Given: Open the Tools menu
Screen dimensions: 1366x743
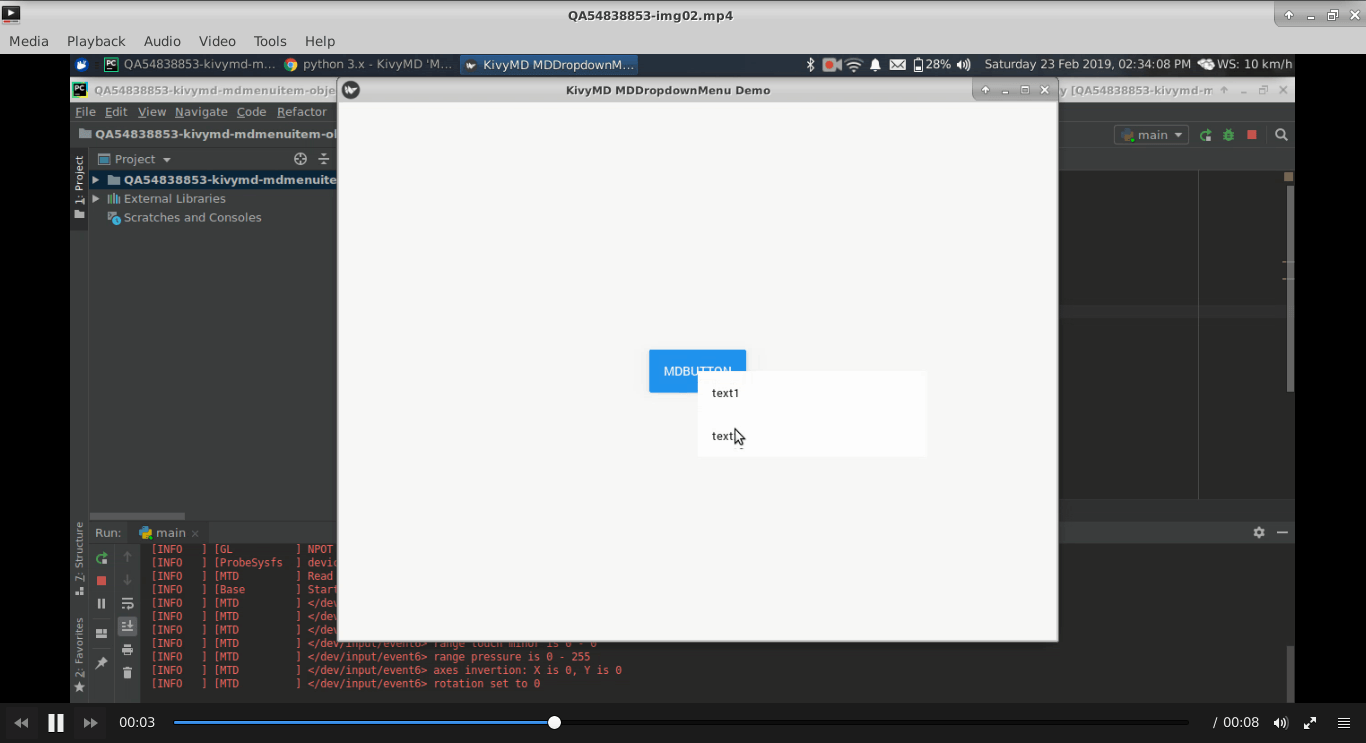Looking at the screenshot, I should point(270,41).
